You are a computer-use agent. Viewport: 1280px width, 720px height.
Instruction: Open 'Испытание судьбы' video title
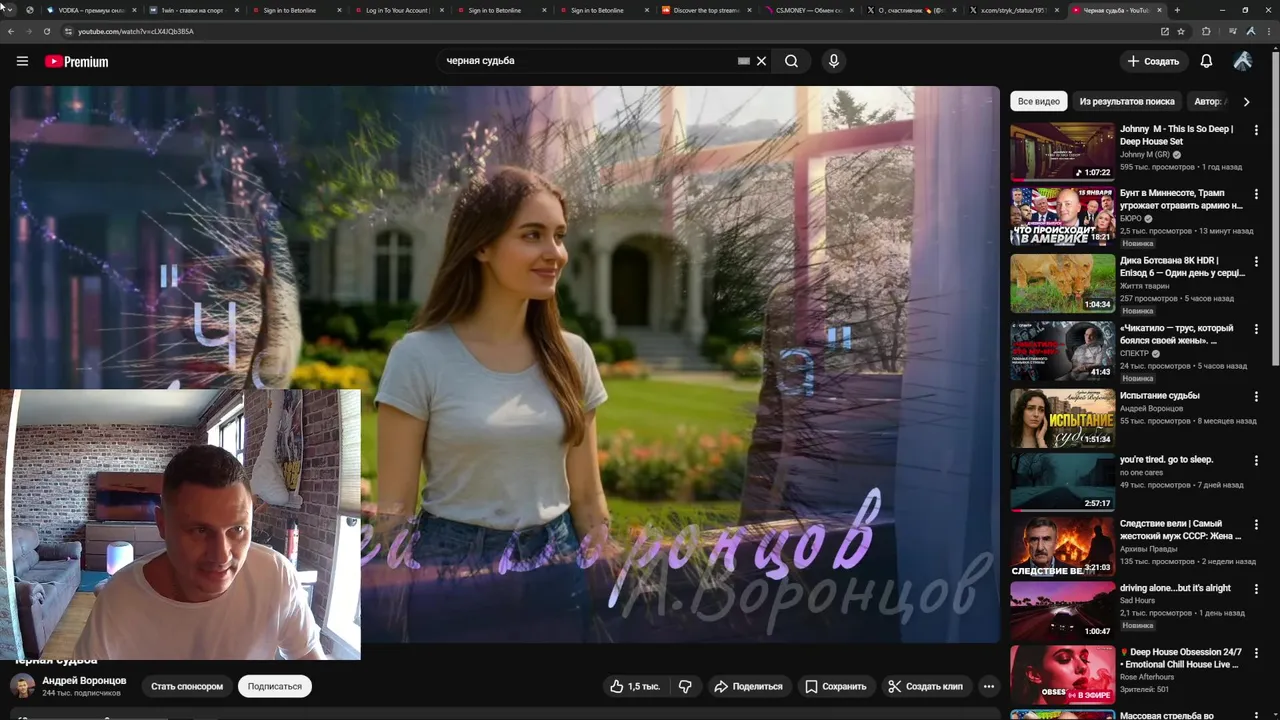[x=1159, y=395]
